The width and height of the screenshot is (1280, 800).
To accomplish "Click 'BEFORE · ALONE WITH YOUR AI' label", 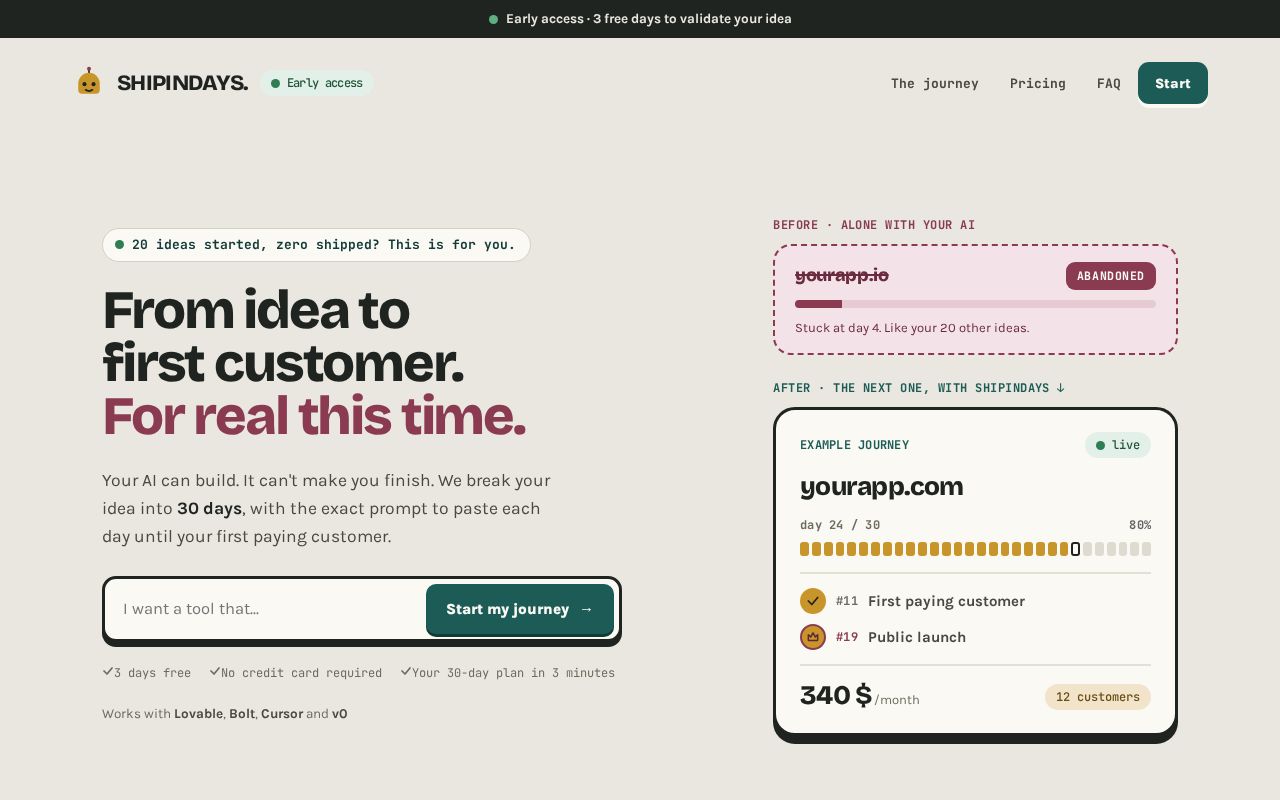I will click(874, 225).
